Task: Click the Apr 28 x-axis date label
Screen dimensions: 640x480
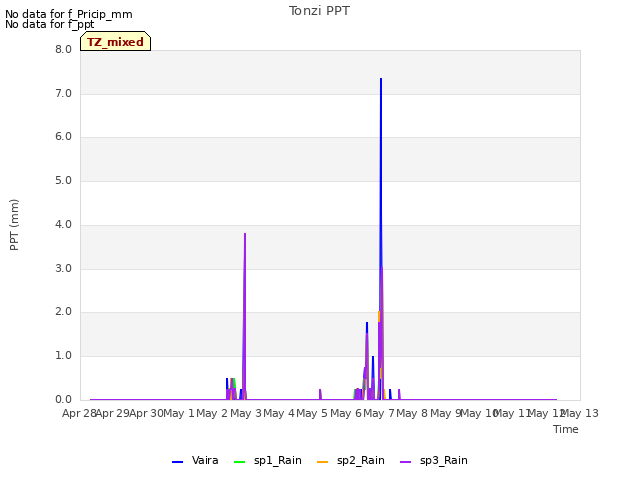Action: click(x=79, y=413)
